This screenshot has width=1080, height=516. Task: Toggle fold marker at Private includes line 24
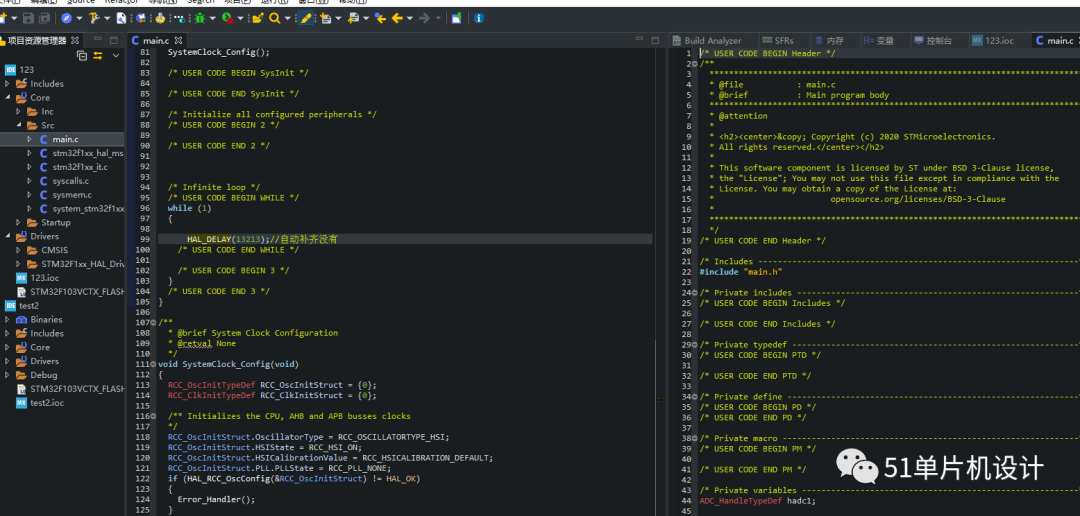coord(695,293)
